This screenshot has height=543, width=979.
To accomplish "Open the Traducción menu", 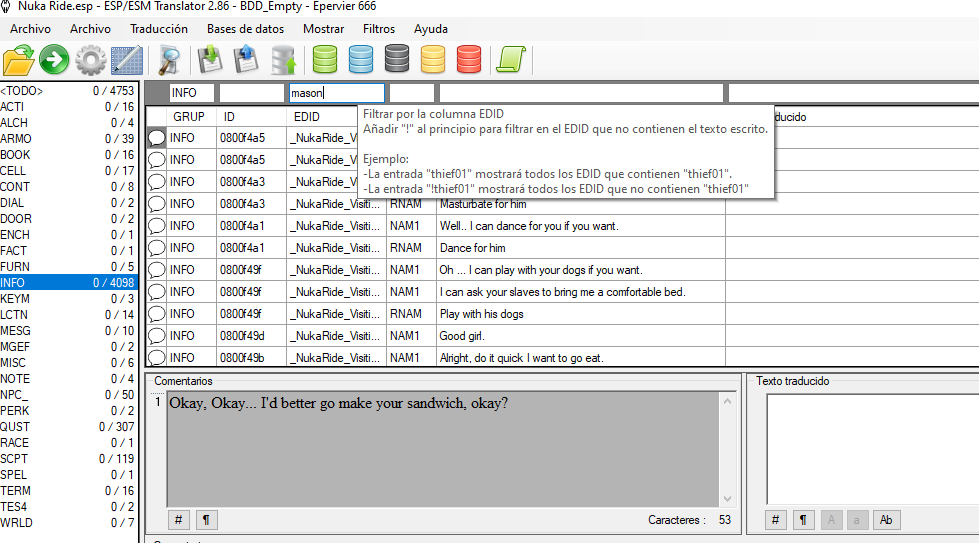I will (x=159, y=29).
